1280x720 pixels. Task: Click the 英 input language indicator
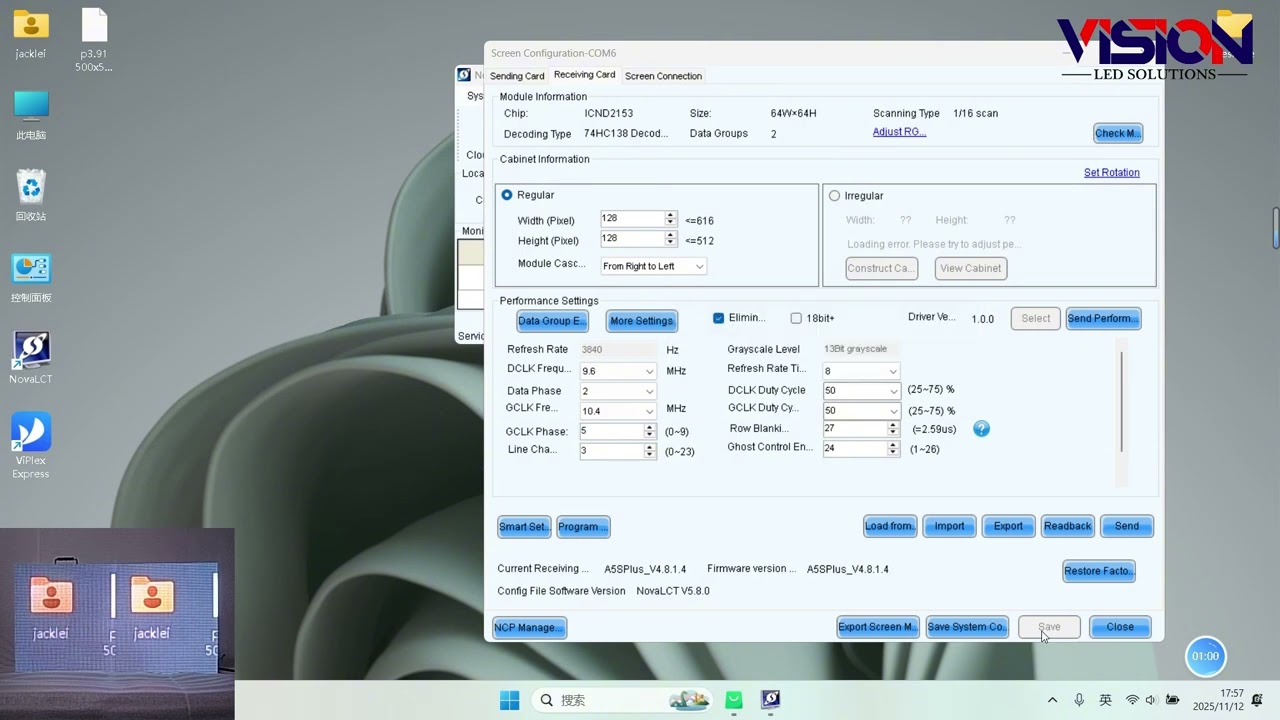[1105, 700]
